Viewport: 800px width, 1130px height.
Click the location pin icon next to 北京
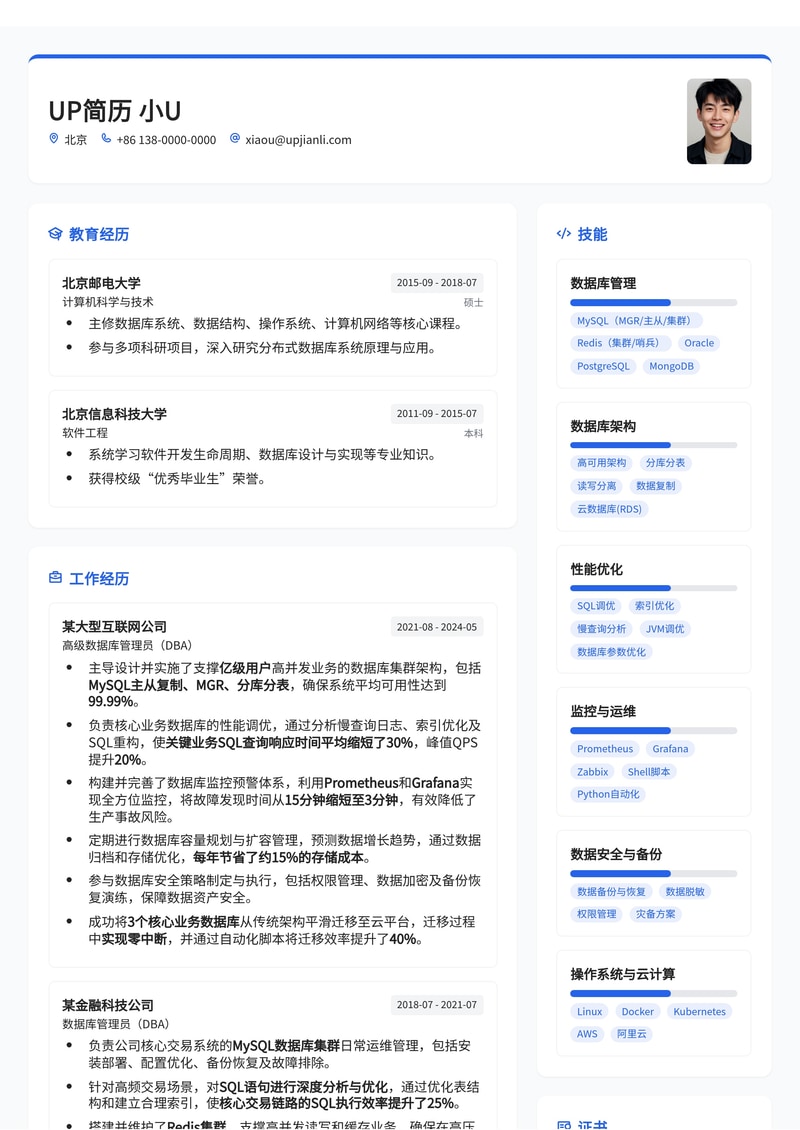(x=53, y=138)
